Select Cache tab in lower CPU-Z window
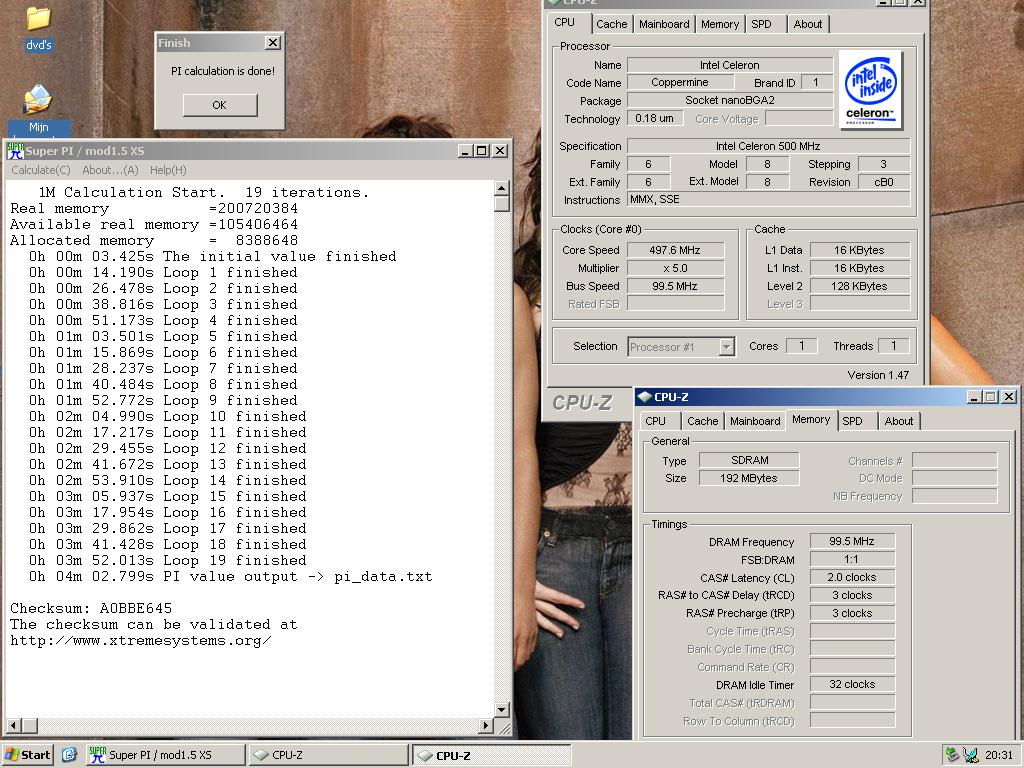Image resolution: width=1024 pixels, height=768 pixels. point(703,421)
